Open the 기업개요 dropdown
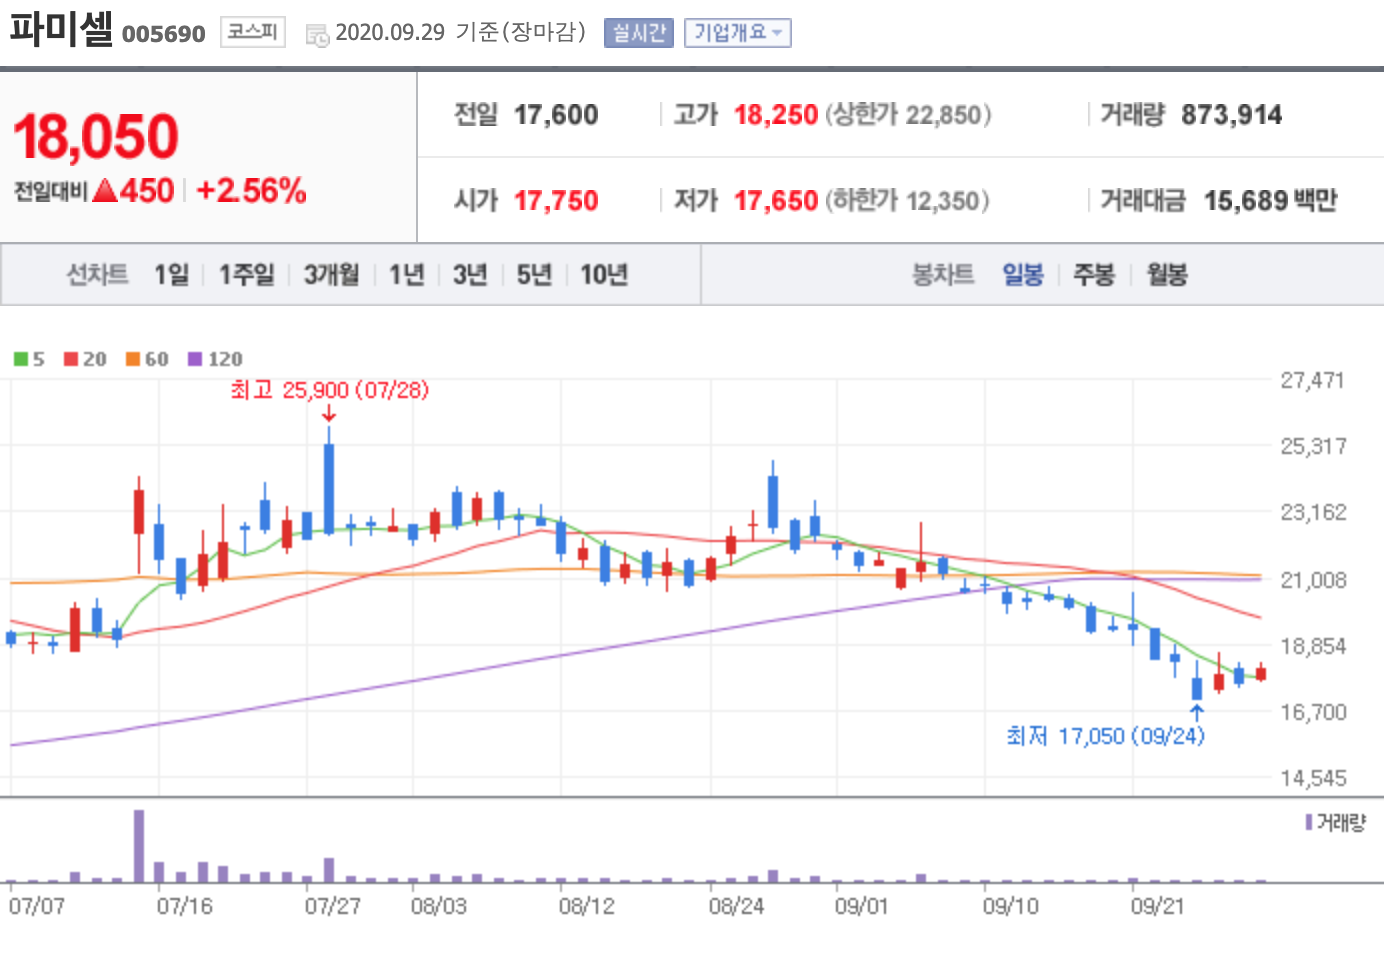The height and width of the screenshot is (956, 1384). pos(738,33)
